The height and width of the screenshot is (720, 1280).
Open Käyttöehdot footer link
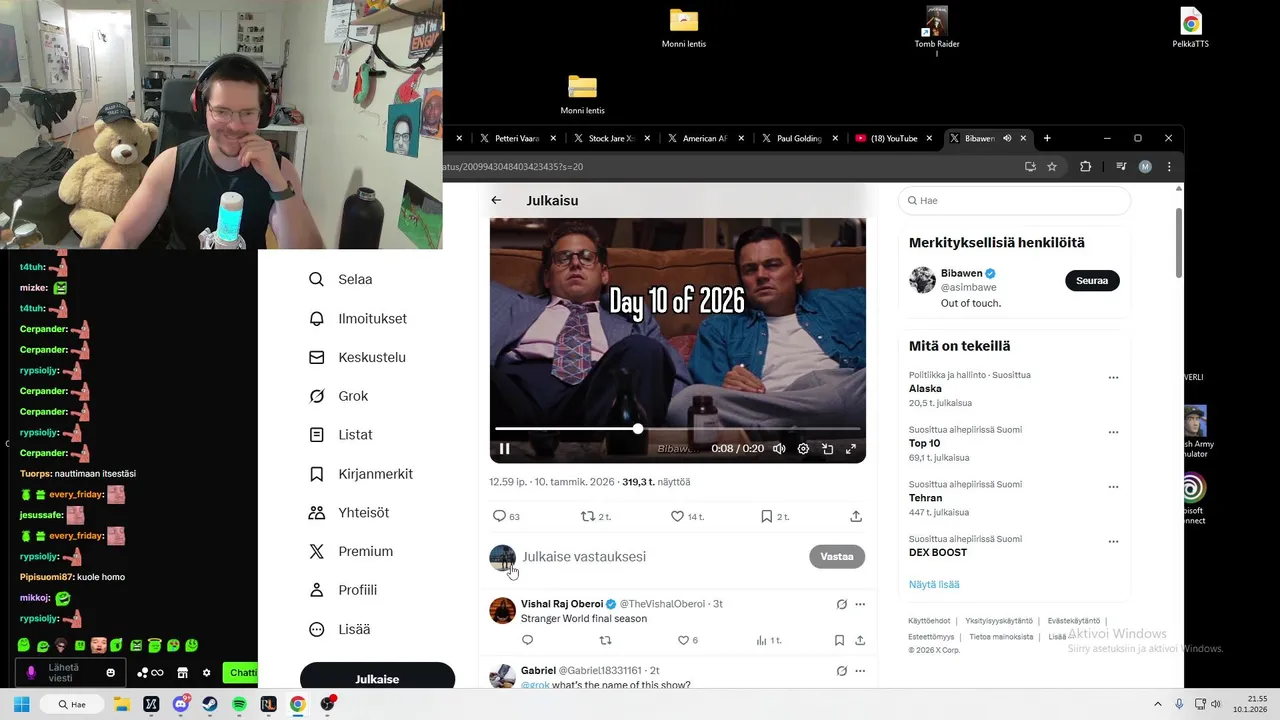point(929,621)
